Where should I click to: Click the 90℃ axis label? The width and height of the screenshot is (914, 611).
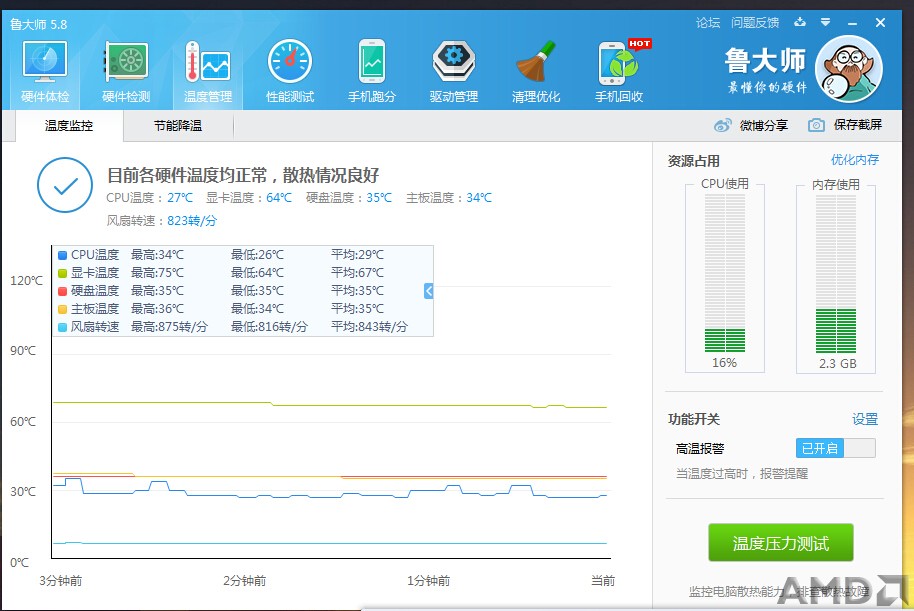click(x=23, y=350)
